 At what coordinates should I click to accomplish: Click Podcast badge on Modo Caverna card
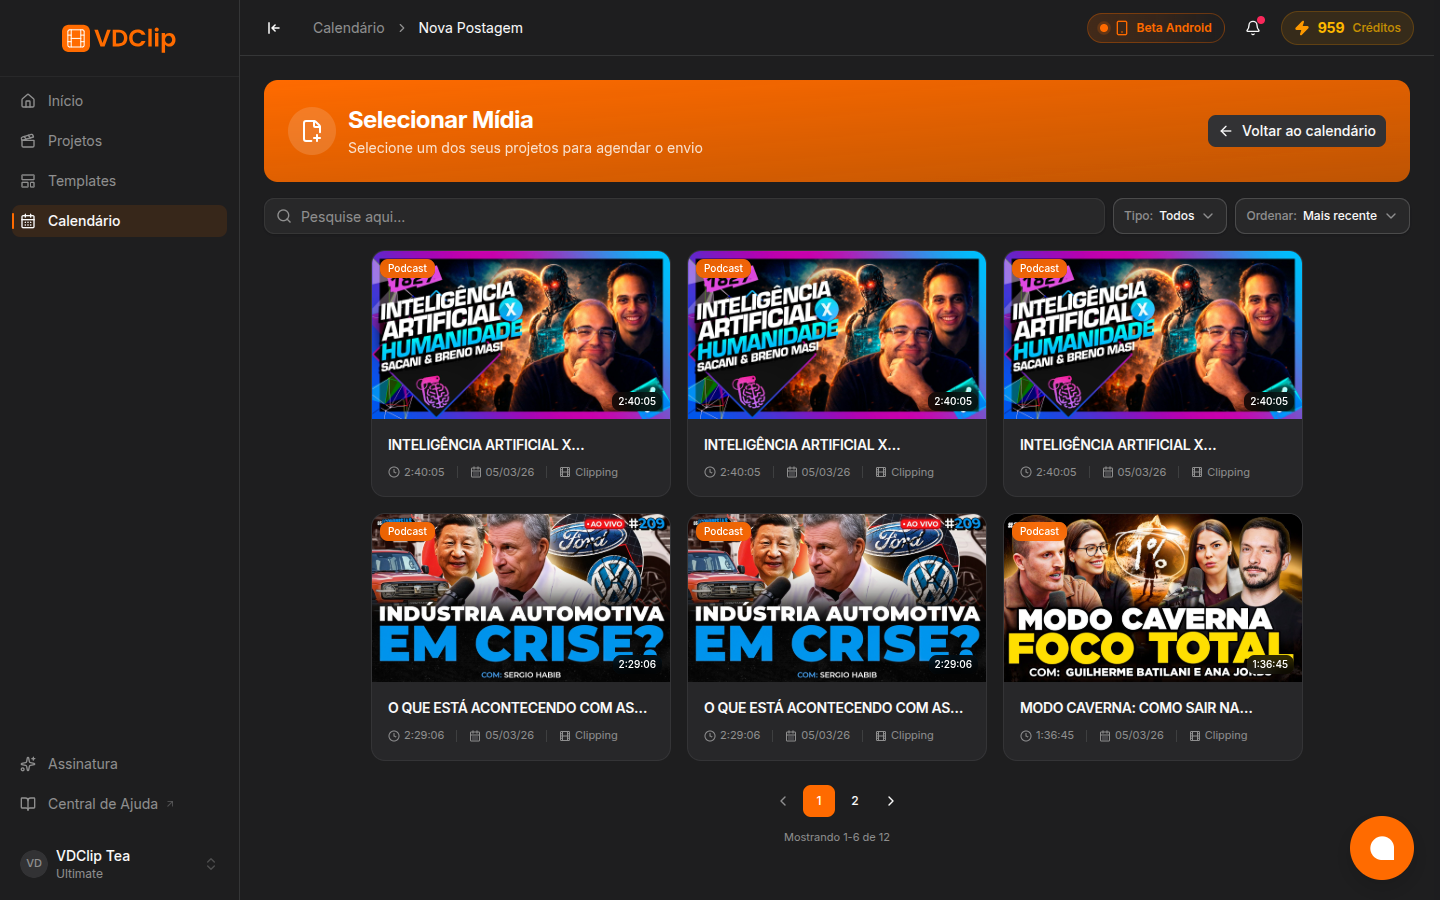click(x=1039, y=532)
